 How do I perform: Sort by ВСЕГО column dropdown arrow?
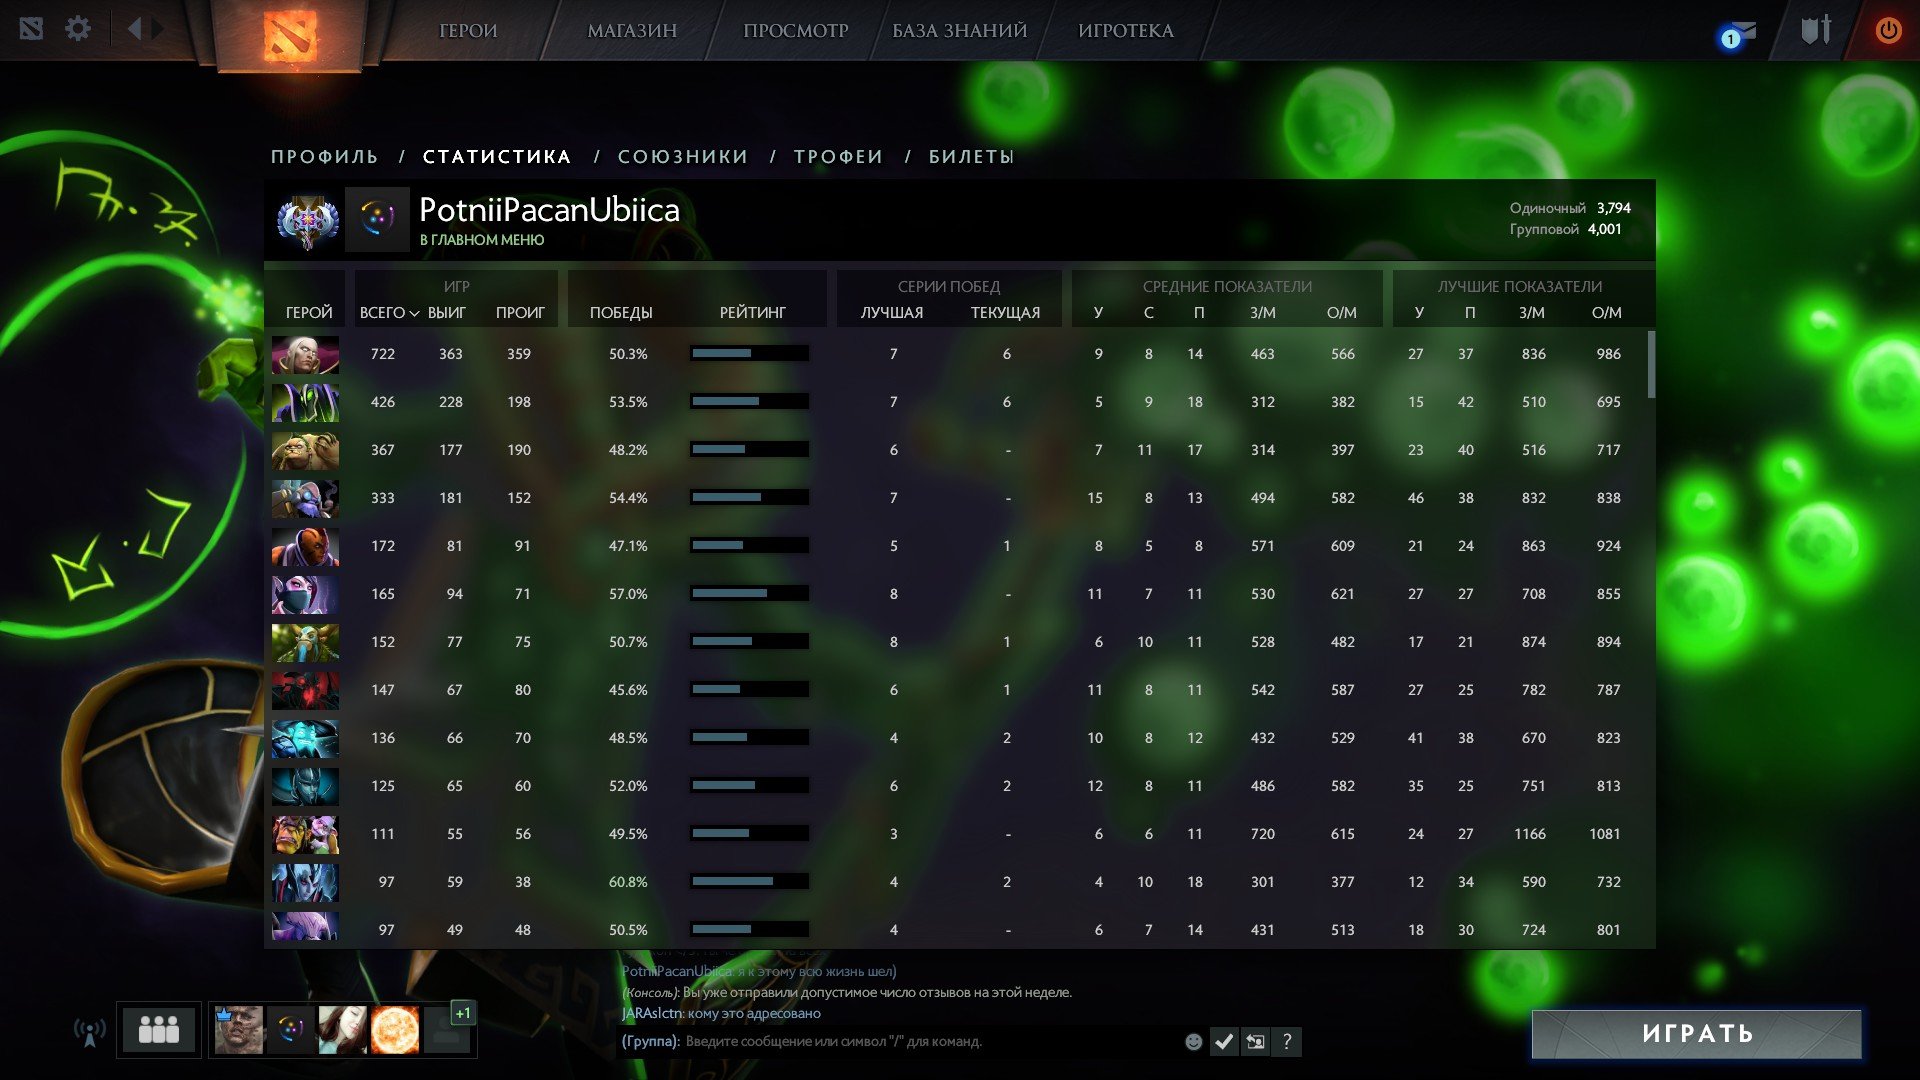click(414, 314)
